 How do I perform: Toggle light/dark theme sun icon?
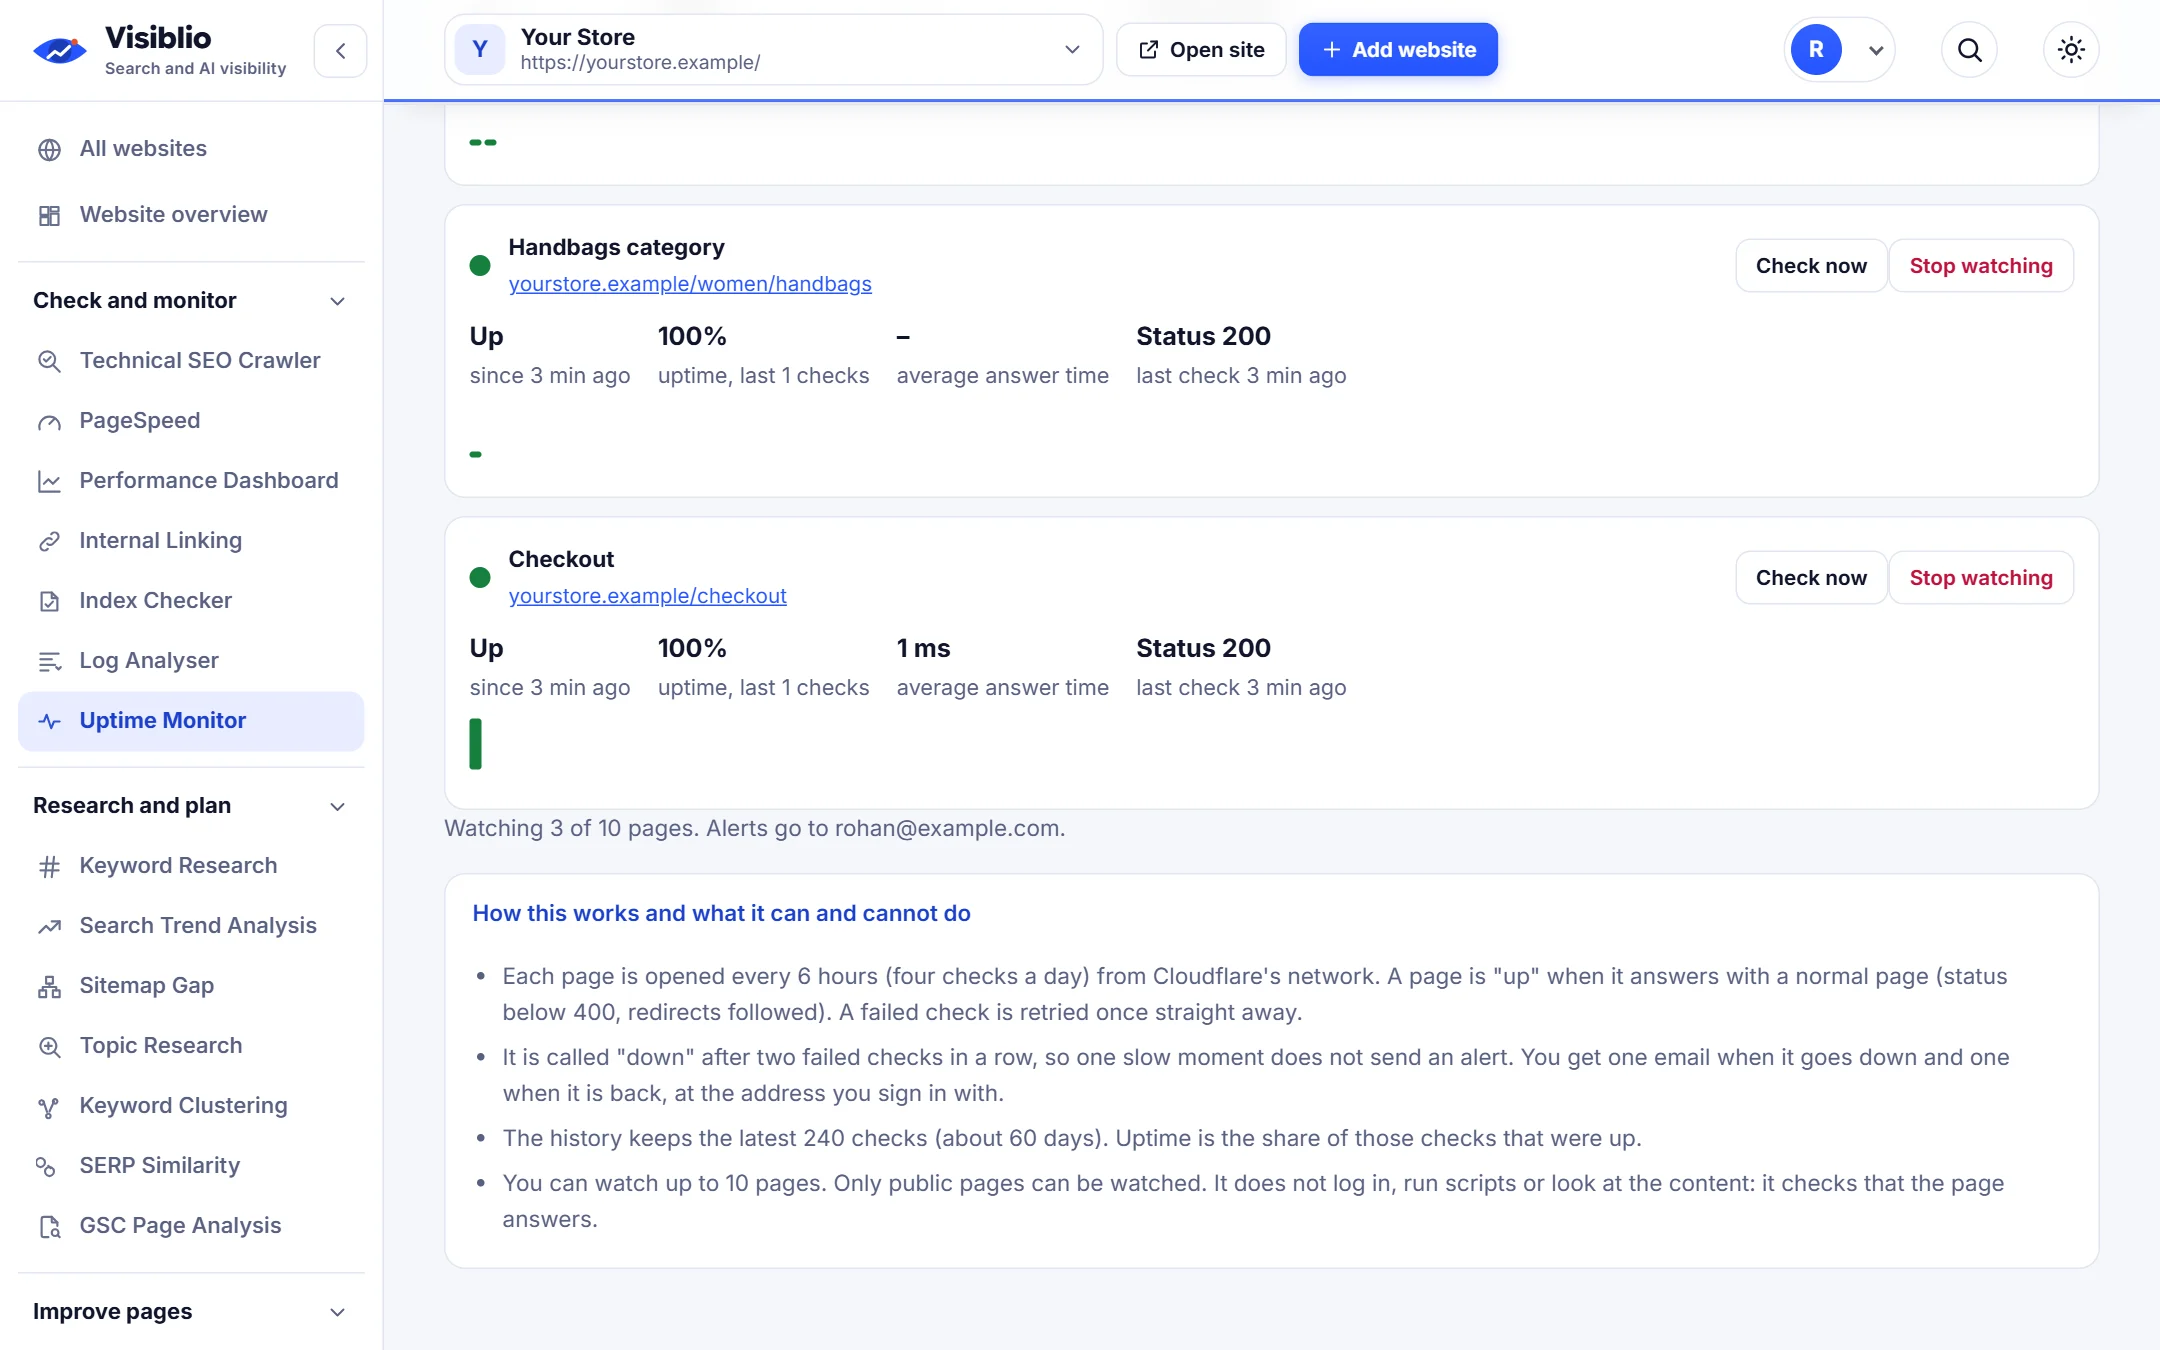pos(2071,50)
